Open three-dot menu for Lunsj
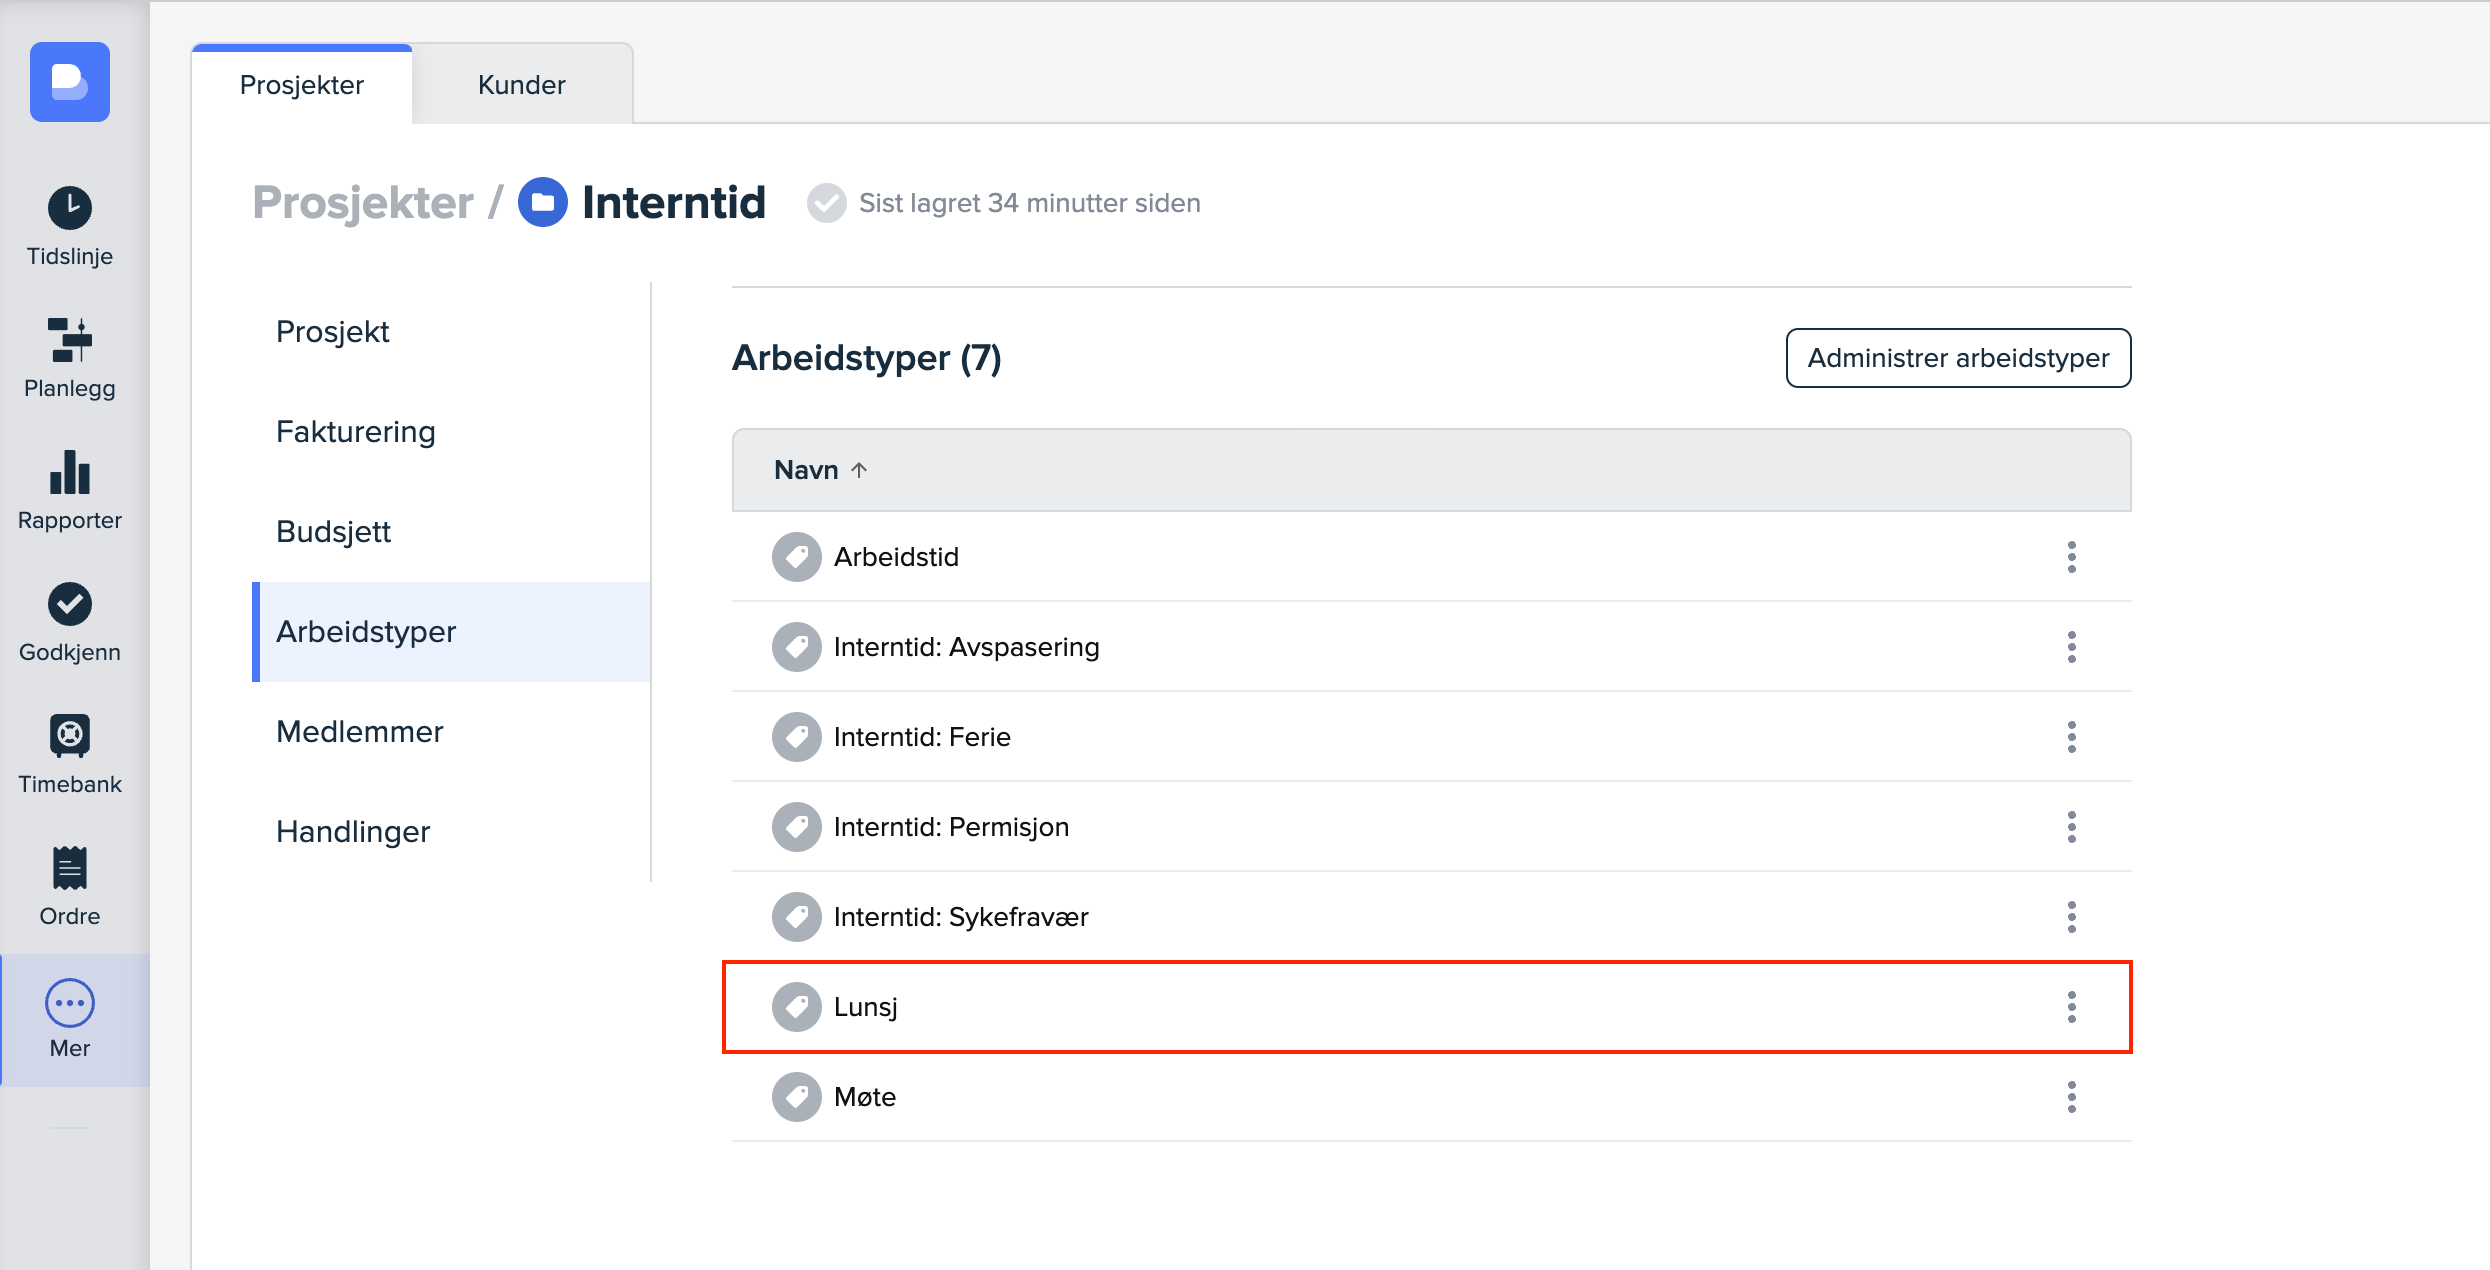2490x1270 pixels. pyautogui.click(x=2071, y=1007)
